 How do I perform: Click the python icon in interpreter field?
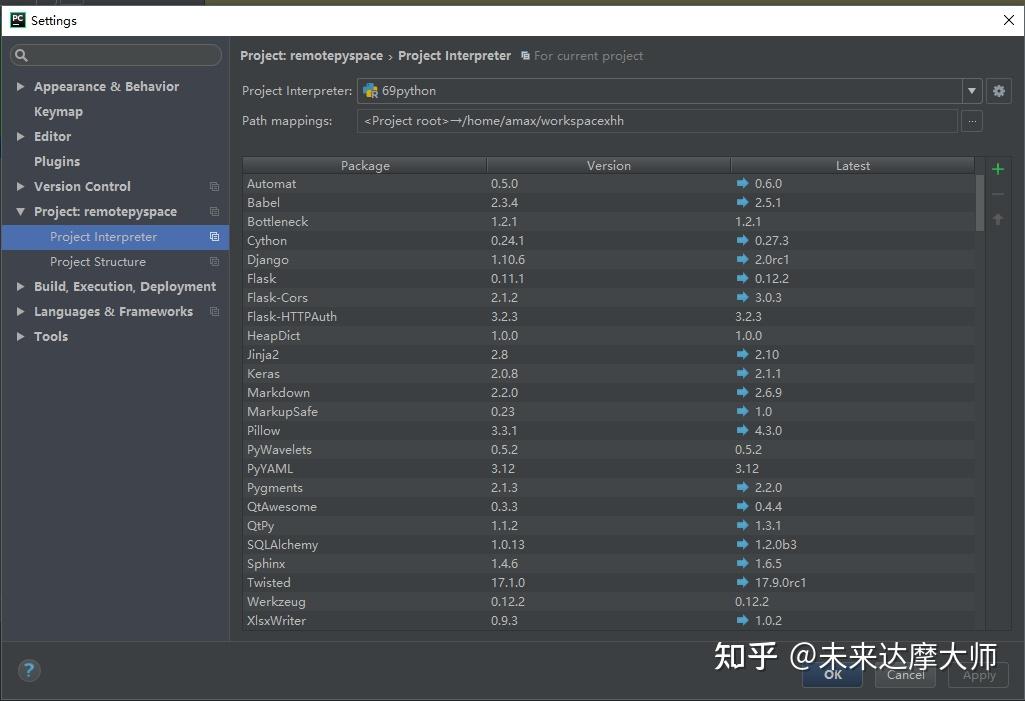pos(370,91)
